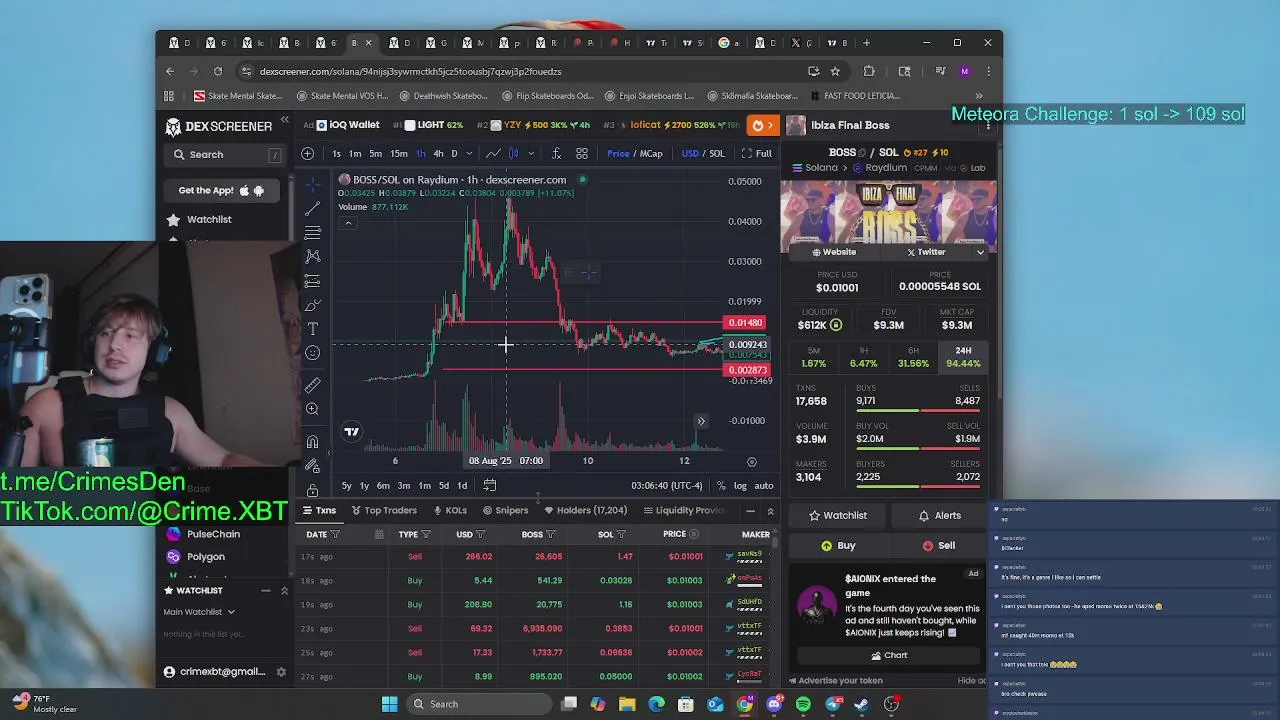Open the Fibonacci retracement tool
Image resolution: width=1280 pixels, height=720 pixels.
tap(313, 232)
